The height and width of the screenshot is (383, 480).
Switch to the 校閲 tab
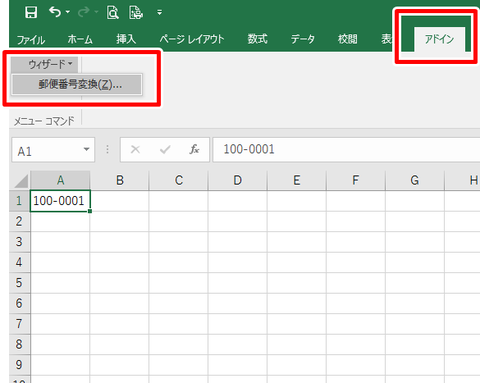[347, 39]
